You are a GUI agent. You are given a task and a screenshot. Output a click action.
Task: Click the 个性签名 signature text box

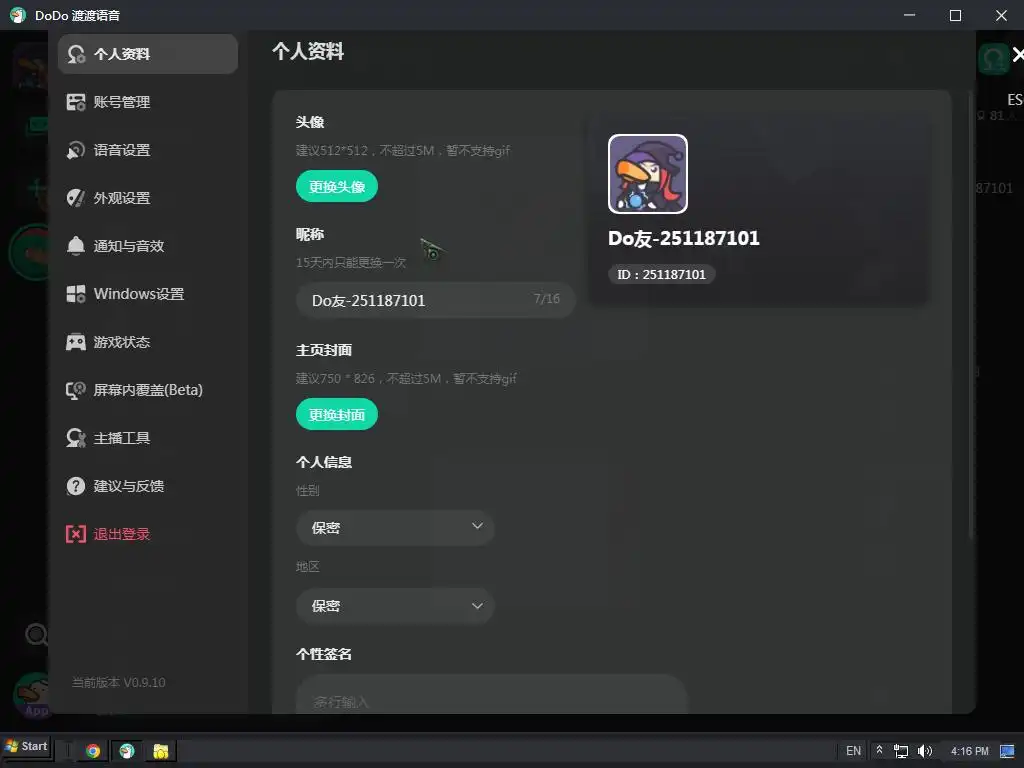tap(492, 695)
